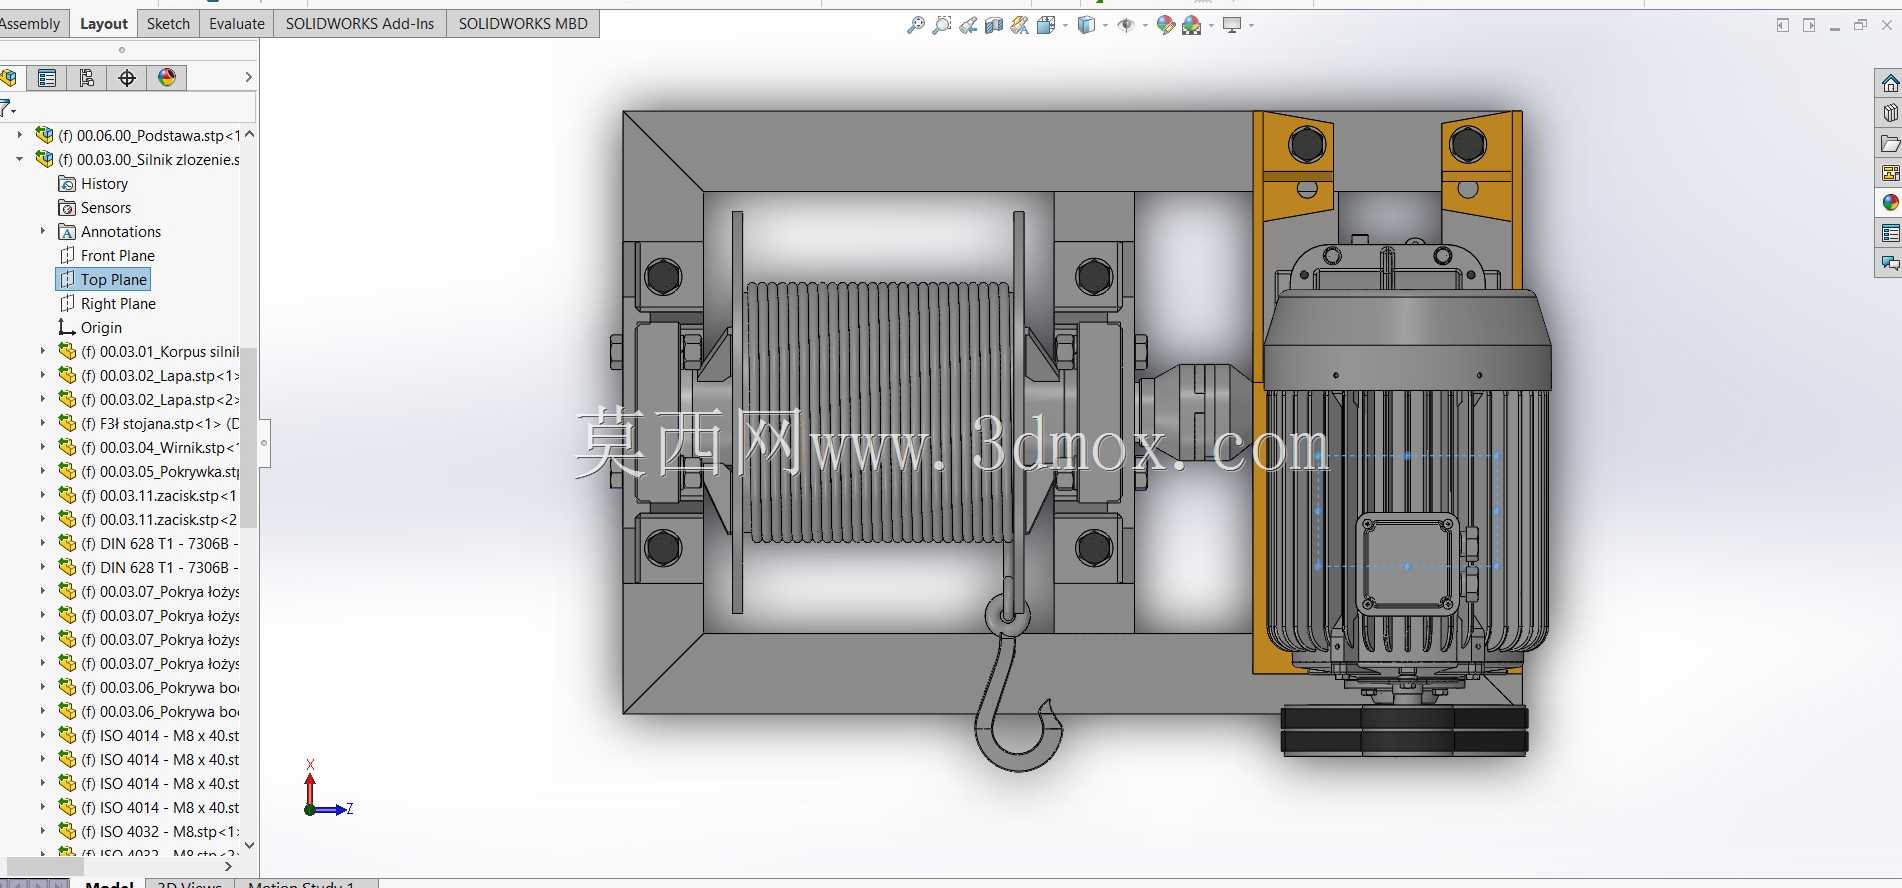Screen dimensions: 1902x888
Task: Click the shift-panel-left window icon
Action: 1782,25
